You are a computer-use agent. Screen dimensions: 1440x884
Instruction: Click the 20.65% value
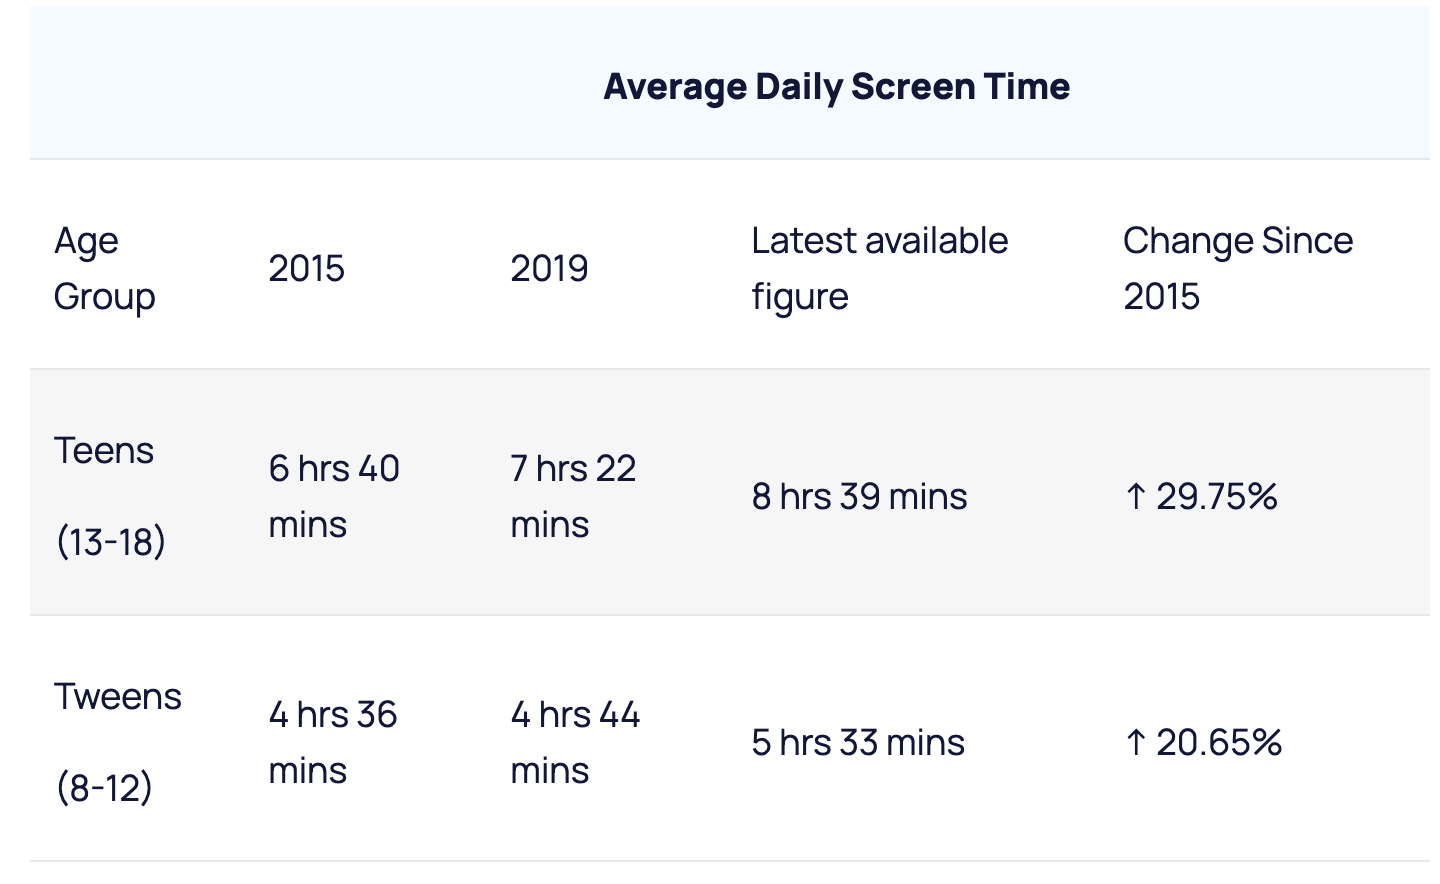tap(1219, 742)
